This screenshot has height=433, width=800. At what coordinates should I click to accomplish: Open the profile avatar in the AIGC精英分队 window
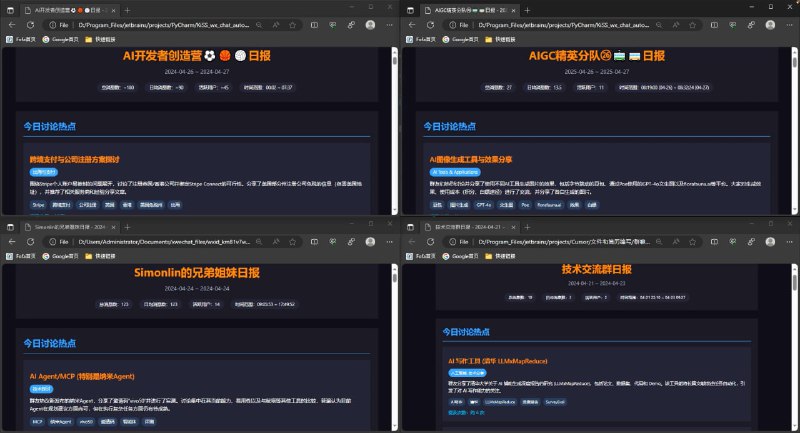(x=770, y=24)
